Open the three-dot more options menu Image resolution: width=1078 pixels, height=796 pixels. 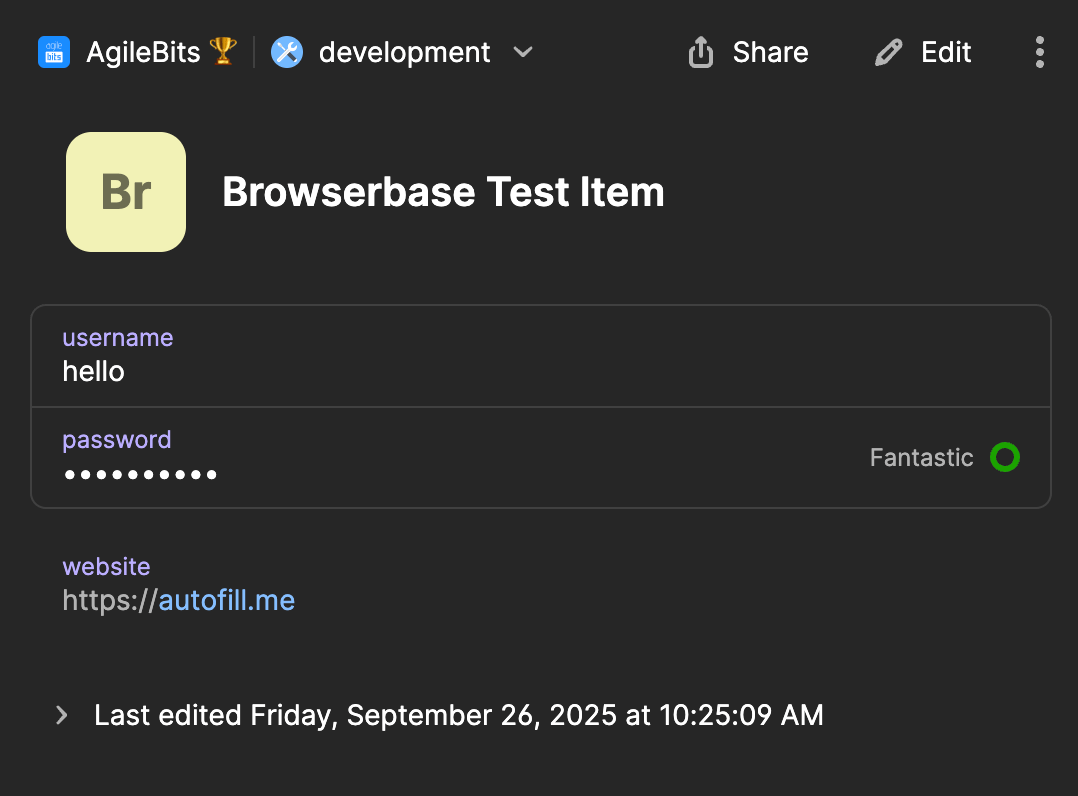[x=1040, y=52]
